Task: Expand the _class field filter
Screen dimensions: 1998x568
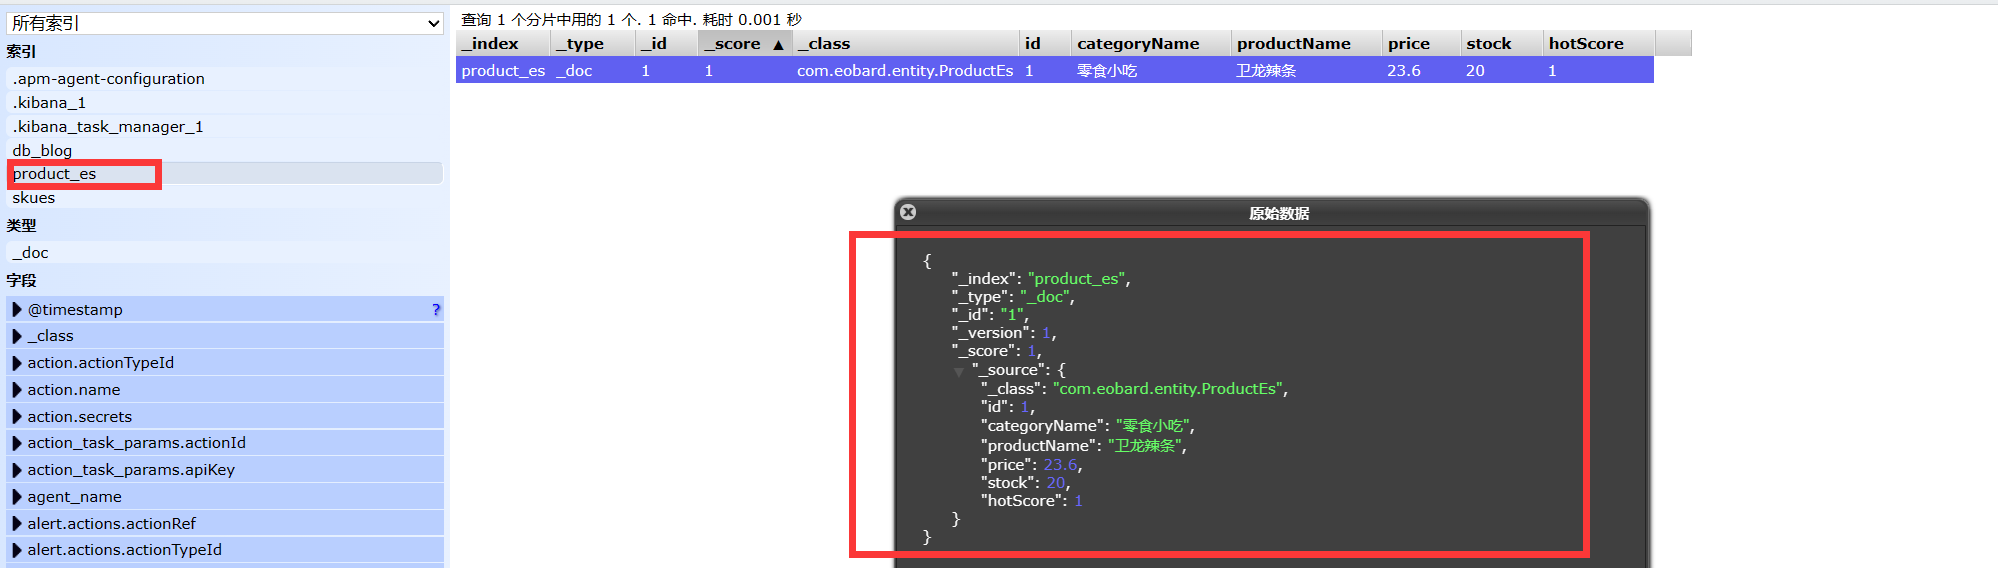Action: click(x=17, y=336)
